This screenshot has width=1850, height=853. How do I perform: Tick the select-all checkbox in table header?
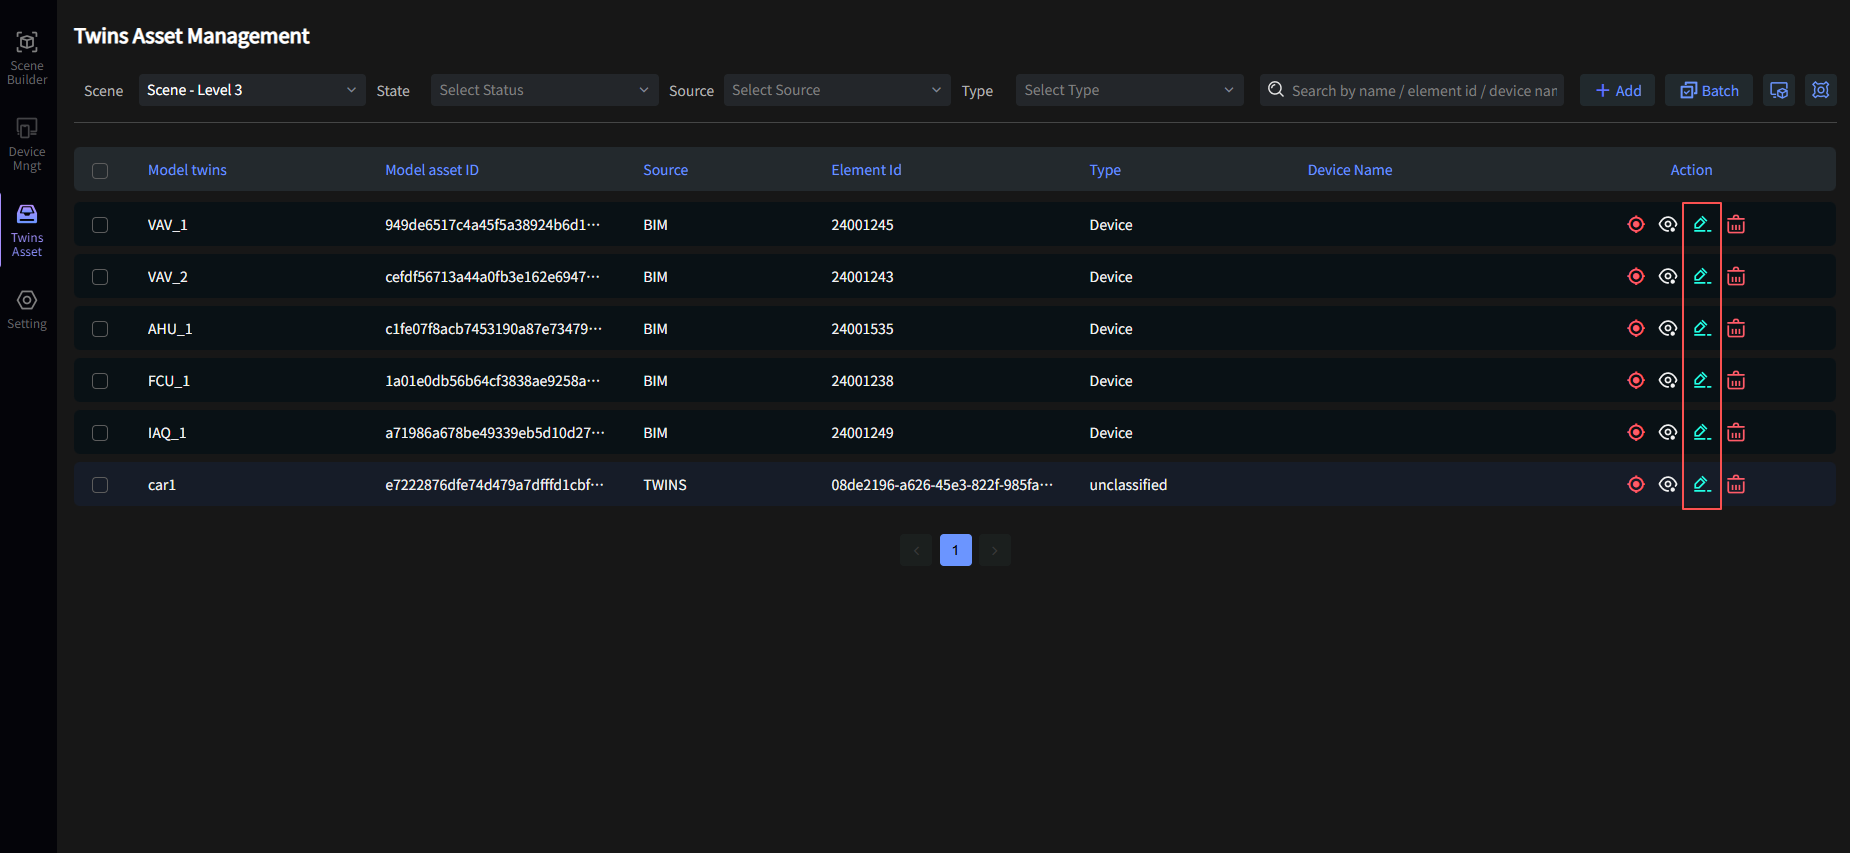[100, 171]
